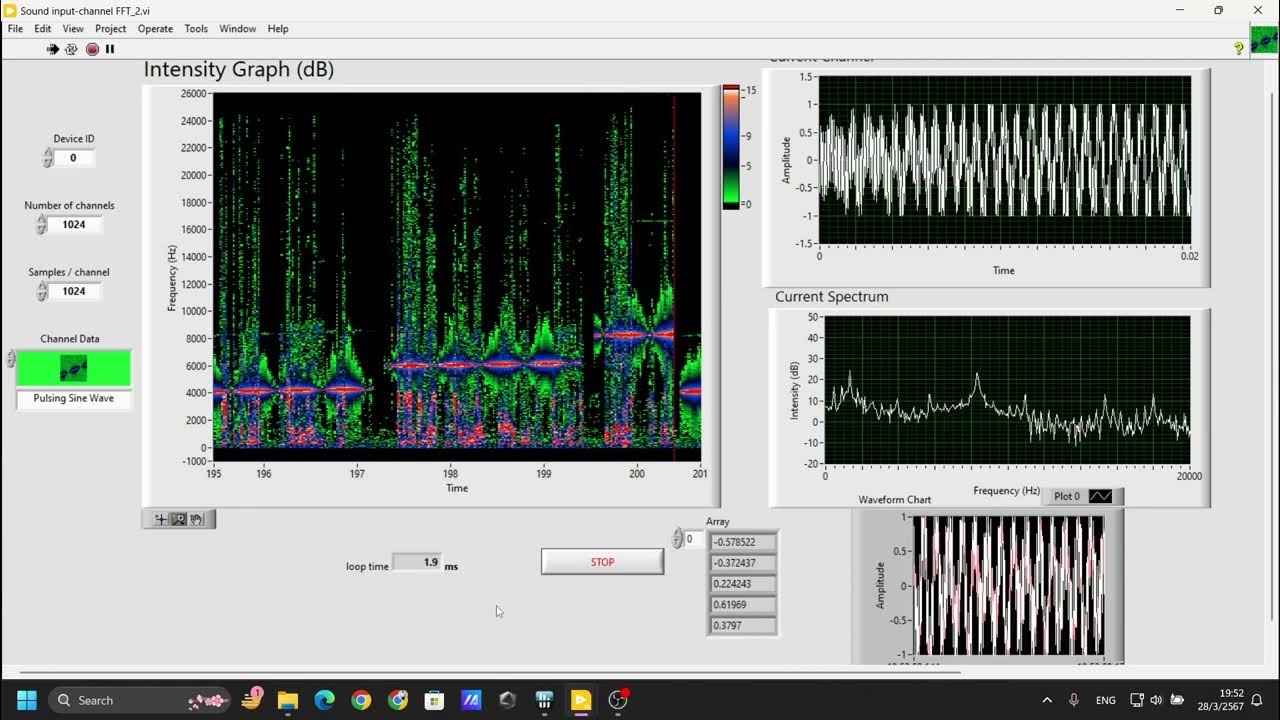Adjust Samples / channel stepper arrows

[42, 291]
